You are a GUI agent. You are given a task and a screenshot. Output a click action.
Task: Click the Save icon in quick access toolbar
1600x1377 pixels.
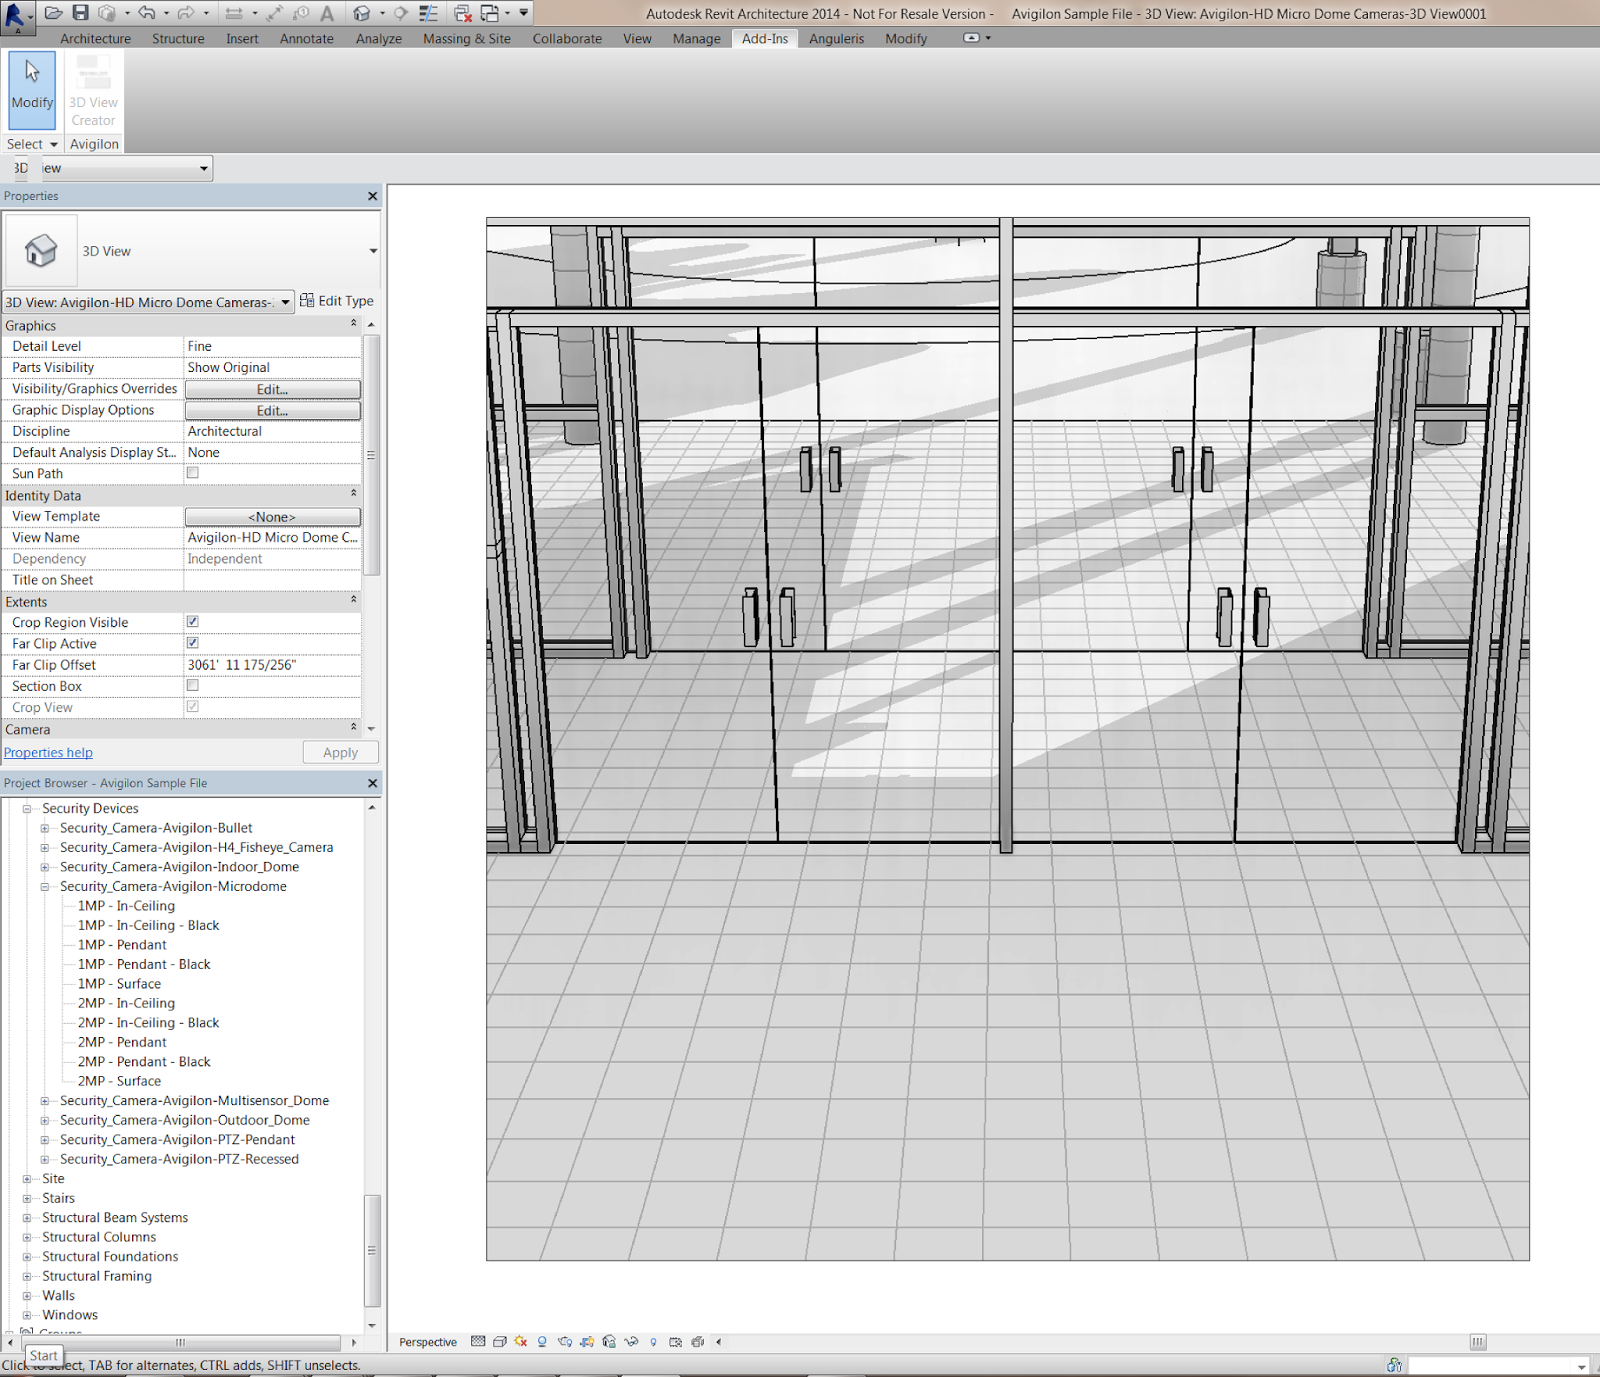click(x=80, y=13)
